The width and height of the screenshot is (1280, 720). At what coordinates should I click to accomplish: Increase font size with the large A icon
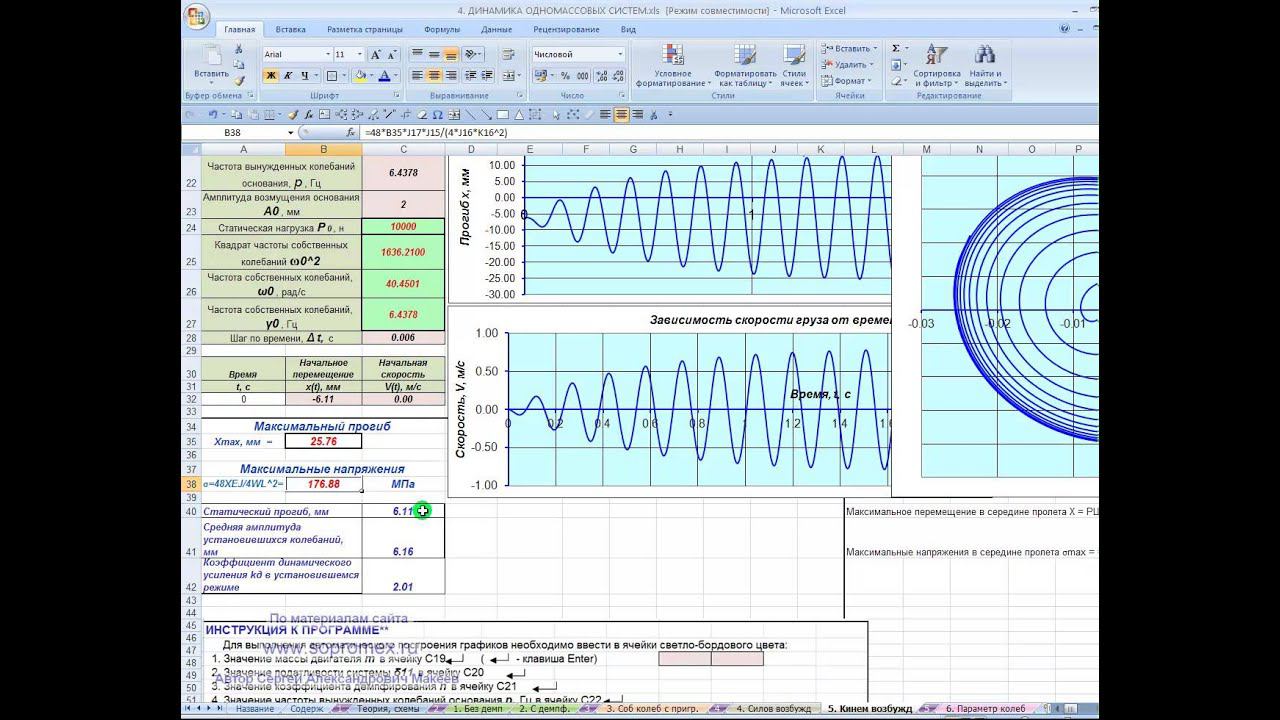coord(374,54)
